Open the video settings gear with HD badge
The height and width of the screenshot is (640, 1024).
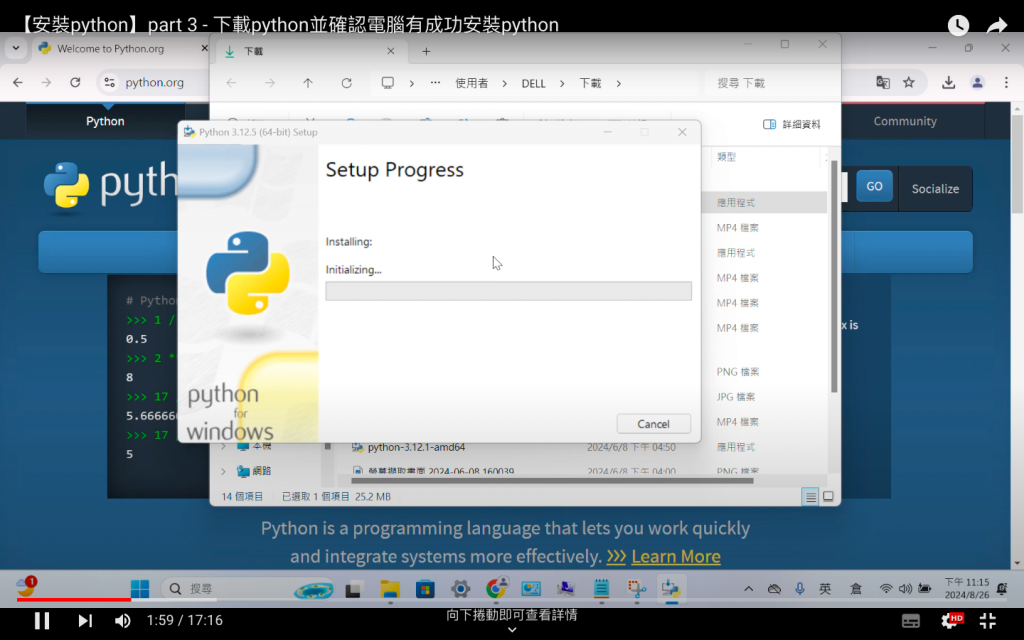click(950, 620)
